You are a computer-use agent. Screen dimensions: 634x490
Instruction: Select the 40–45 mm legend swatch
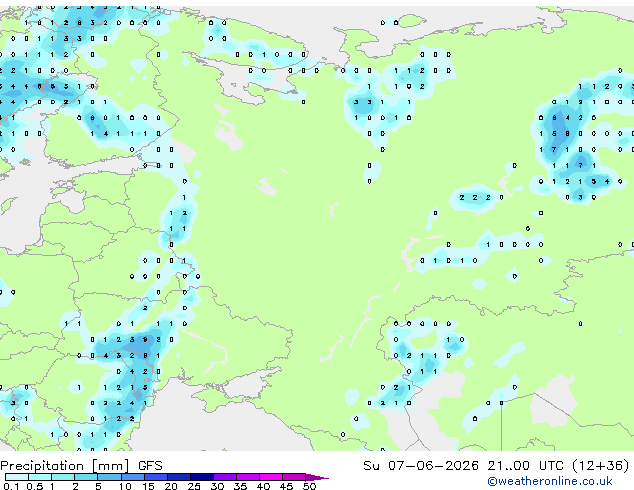[x=271, y=477]
